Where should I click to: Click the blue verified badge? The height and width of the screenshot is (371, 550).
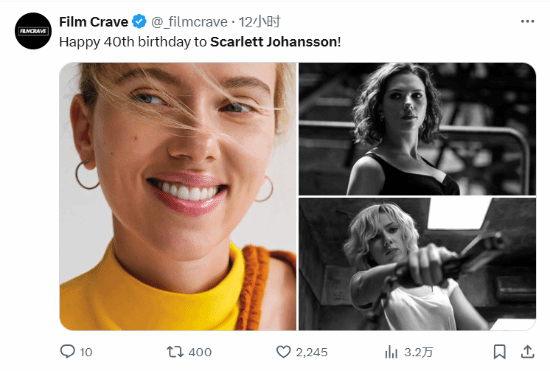139,22
